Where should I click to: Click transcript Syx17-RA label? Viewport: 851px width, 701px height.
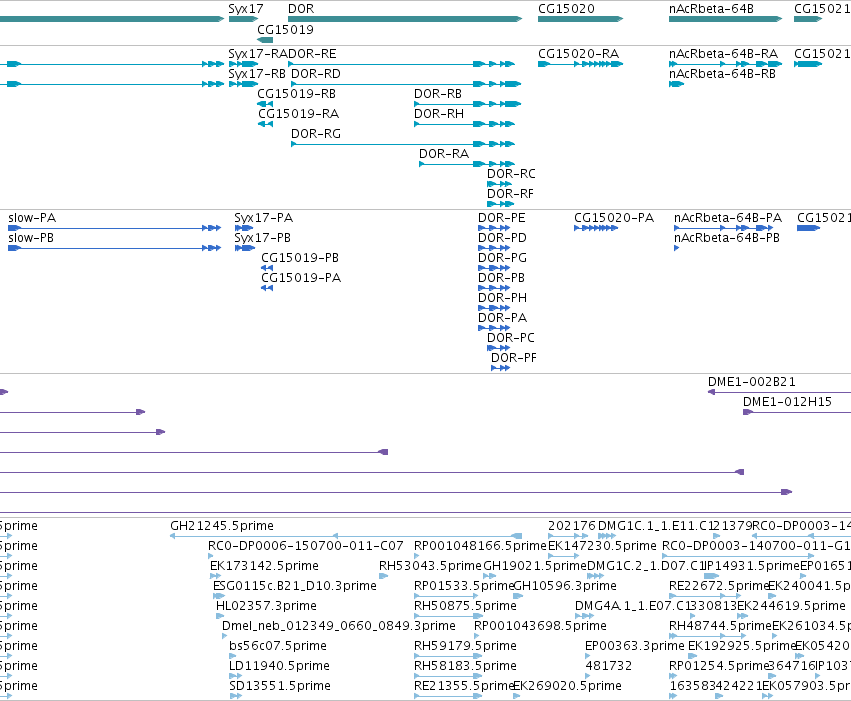(258, 54)
